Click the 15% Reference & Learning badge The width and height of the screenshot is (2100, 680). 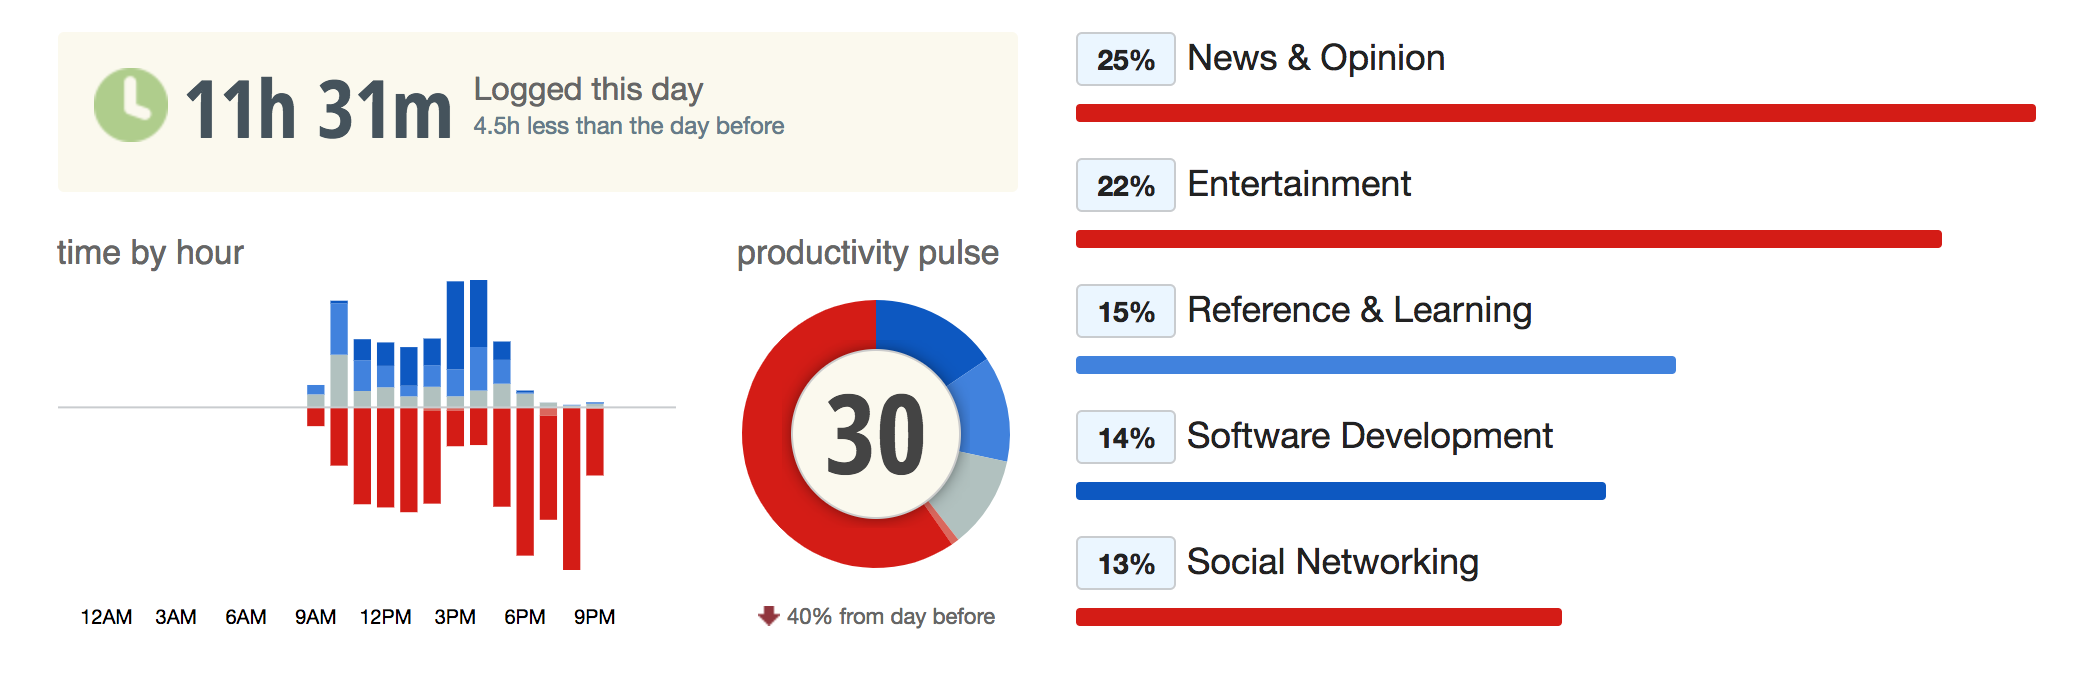[x=1126, y=311]
